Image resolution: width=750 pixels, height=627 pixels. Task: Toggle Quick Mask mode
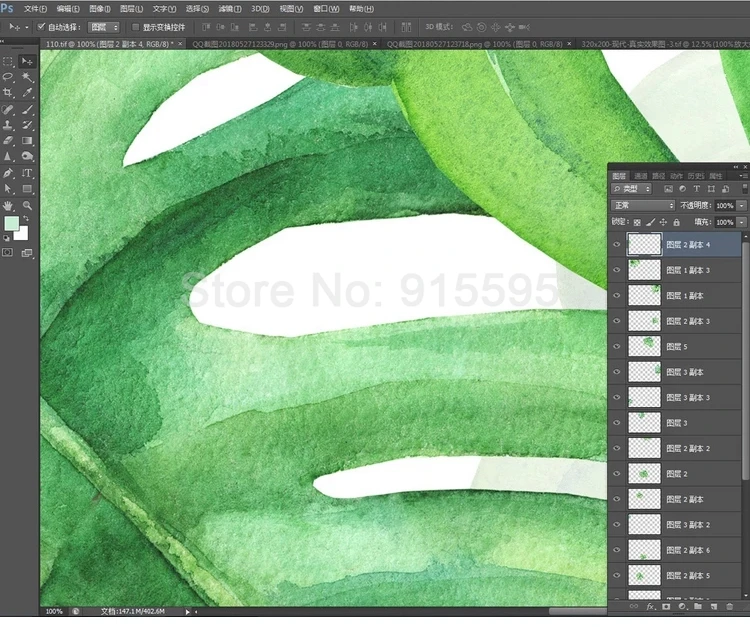pos(8,253)
